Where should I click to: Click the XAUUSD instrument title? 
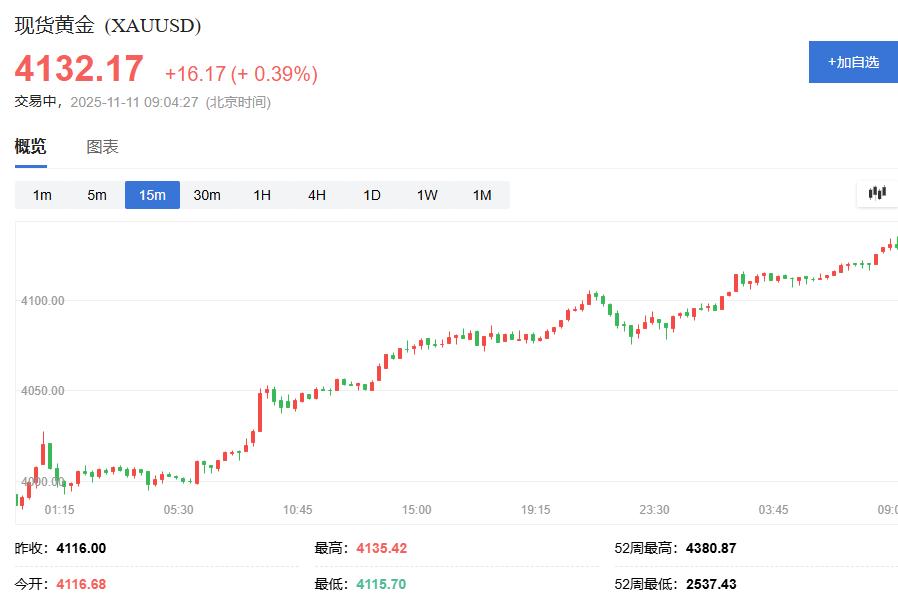(x=107, y=26)
